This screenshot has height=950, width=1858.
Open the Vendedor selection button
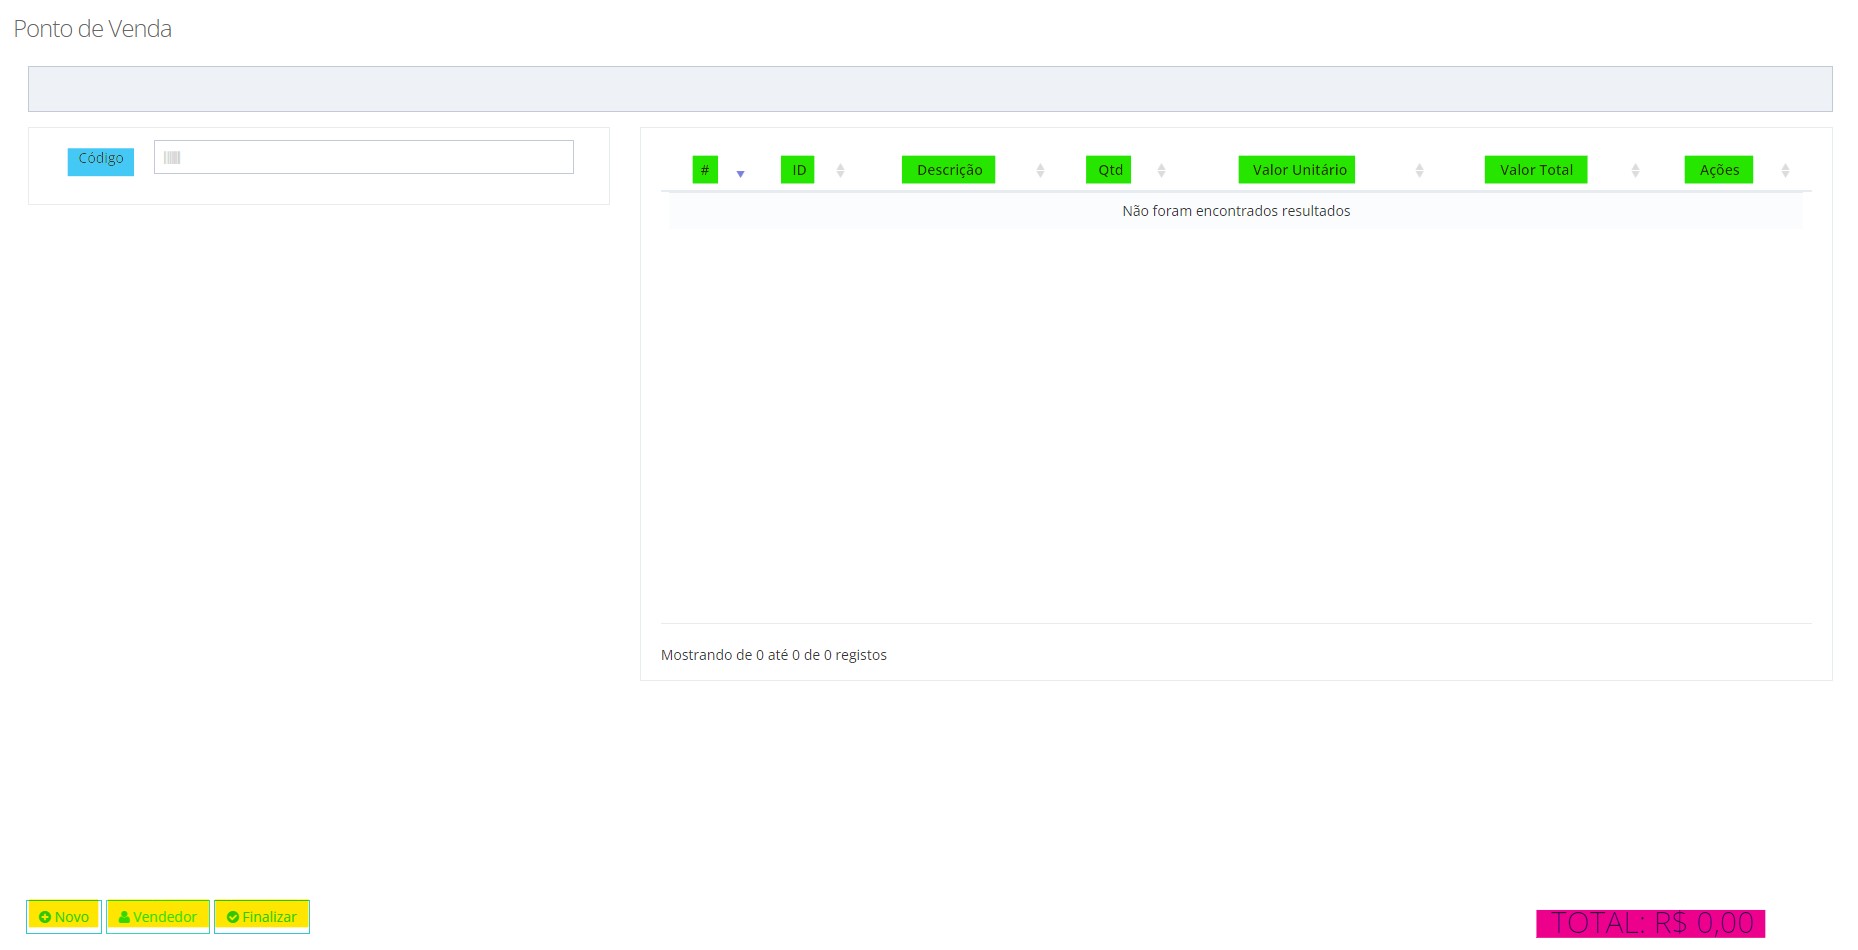(x=158, y=917)
